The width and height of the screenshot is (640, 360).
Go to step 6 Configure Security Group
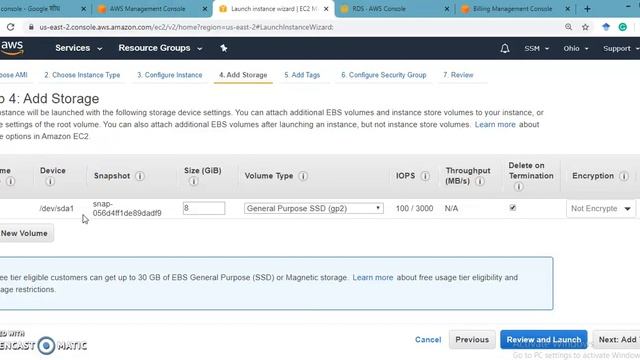pos(384,75)
